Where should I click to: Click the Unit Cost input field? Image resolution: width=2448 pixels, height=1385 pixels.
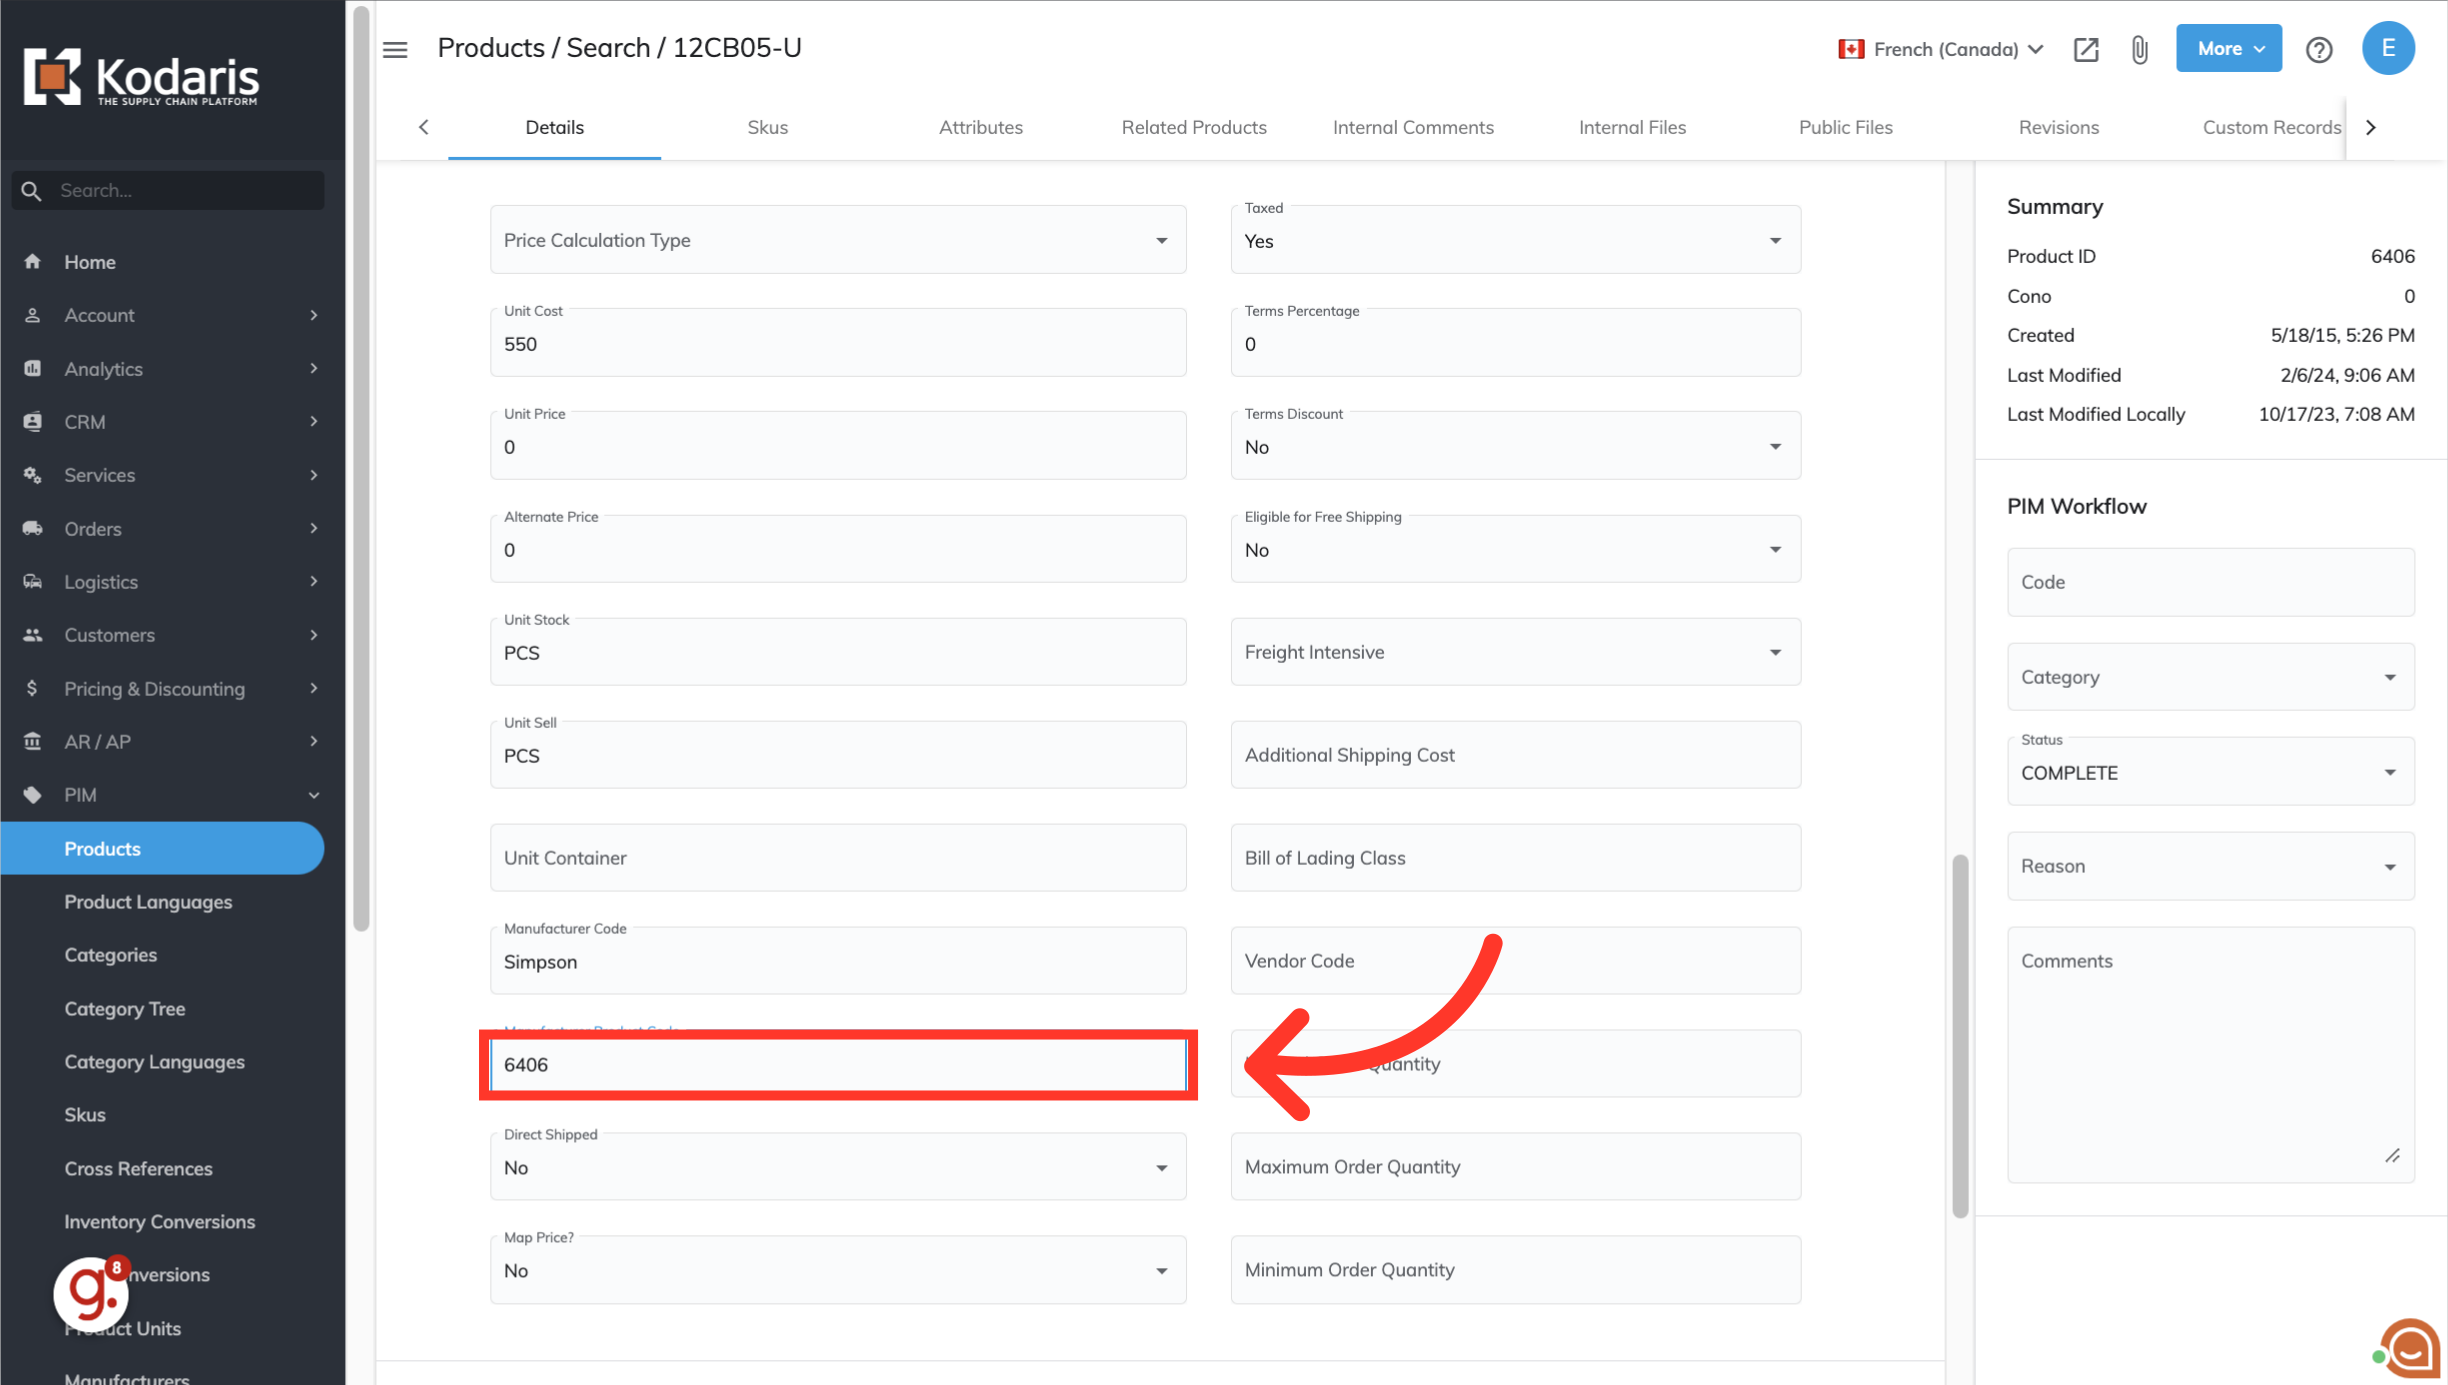(x=837, y=345)
